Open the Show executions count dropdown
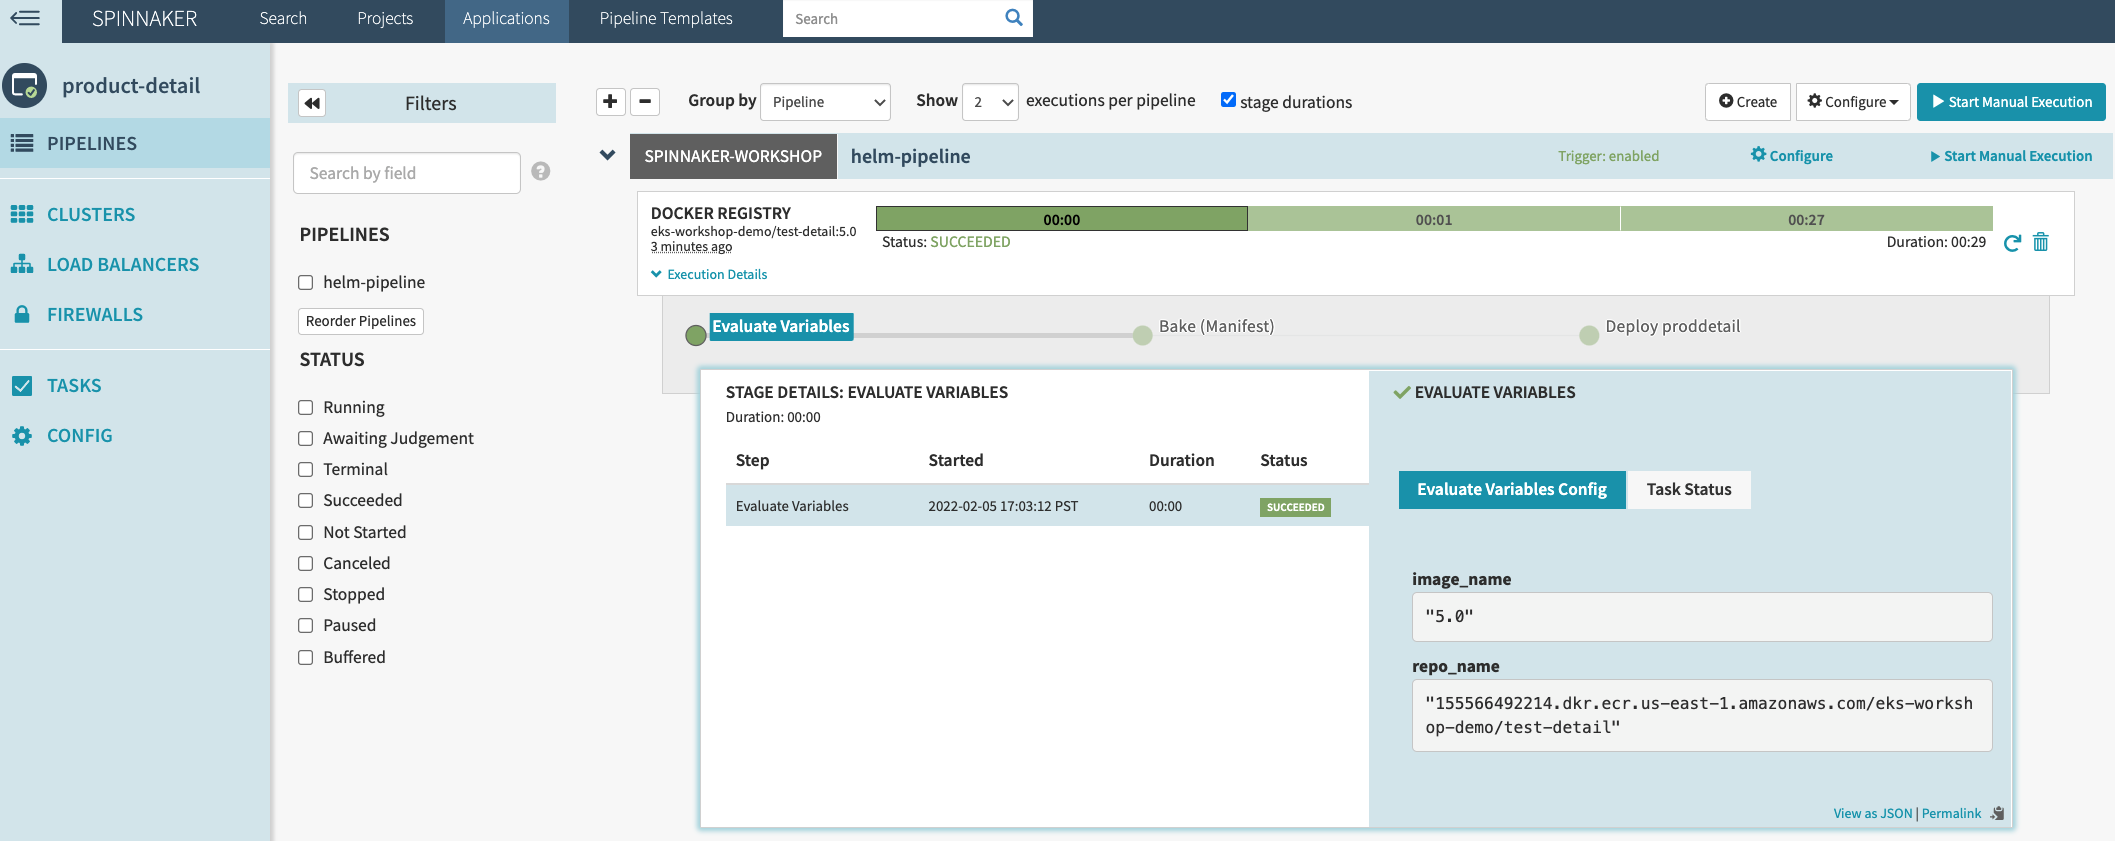Viewport: 2115px width, 841px height. pyautogui.click(x=990, y=102)
